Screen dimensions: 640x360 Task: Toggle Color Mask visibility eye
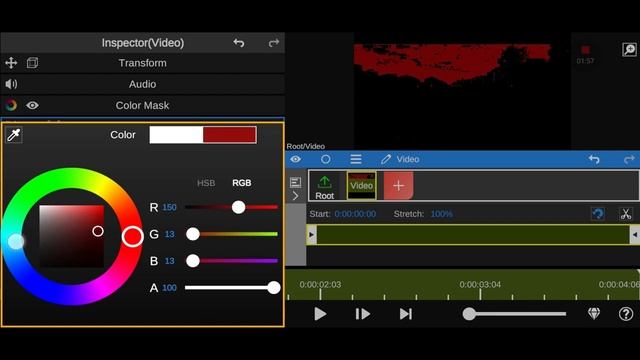tap(32, 105)
